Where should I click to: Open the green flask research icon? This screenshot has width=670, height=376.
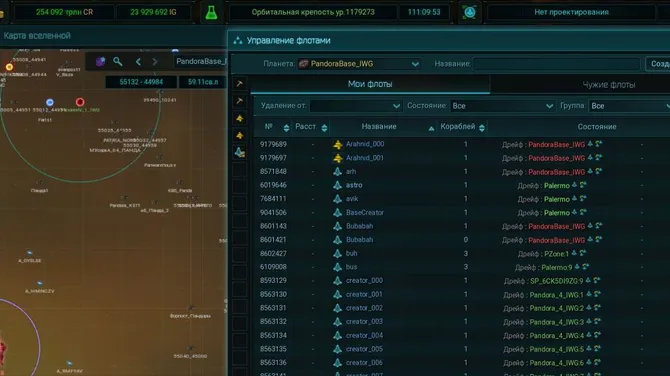tap(211, 12)
